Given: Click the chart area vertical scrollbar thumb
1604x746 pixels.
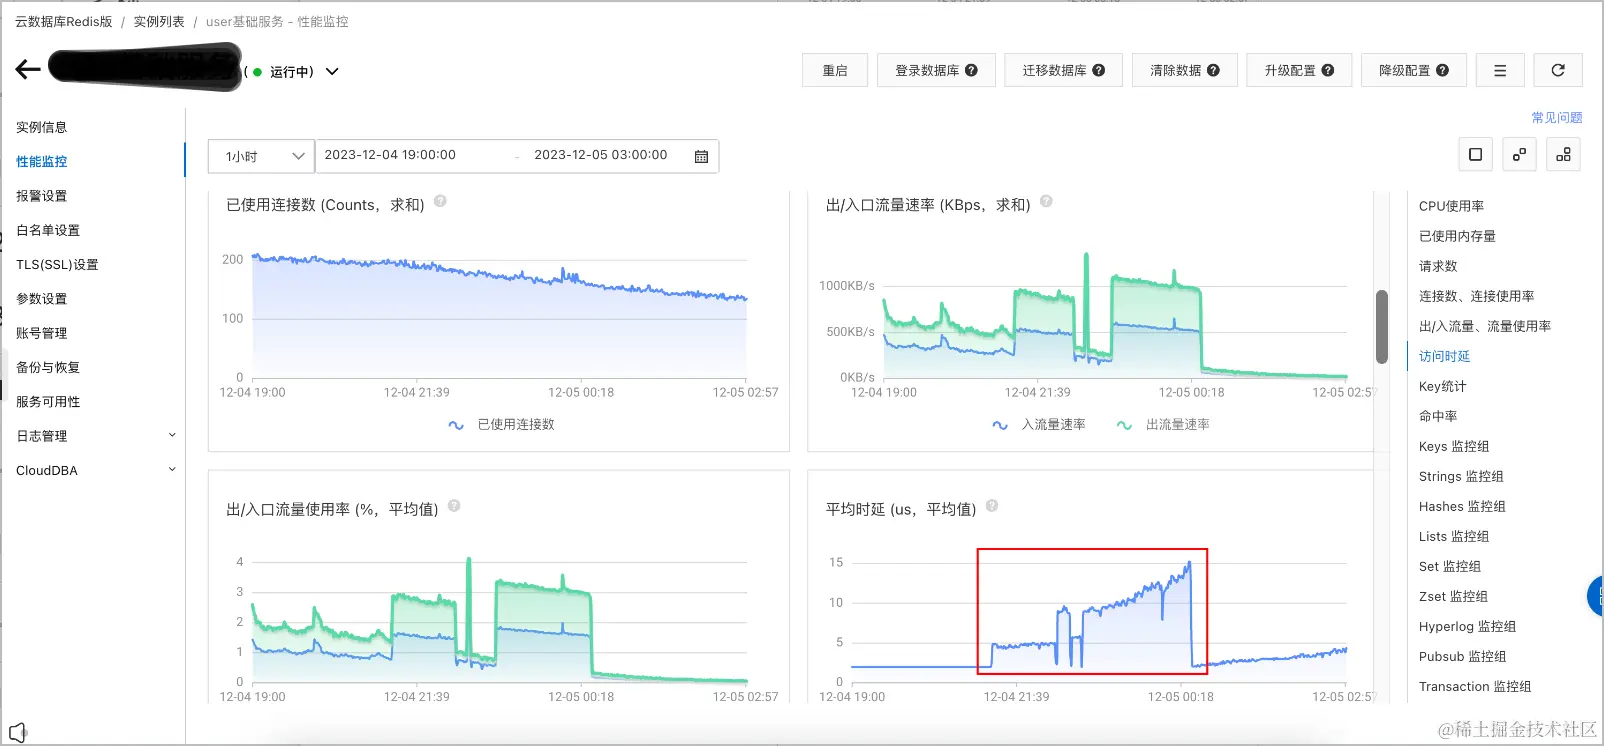Looking at the screenshot, I should [1382, 326].
